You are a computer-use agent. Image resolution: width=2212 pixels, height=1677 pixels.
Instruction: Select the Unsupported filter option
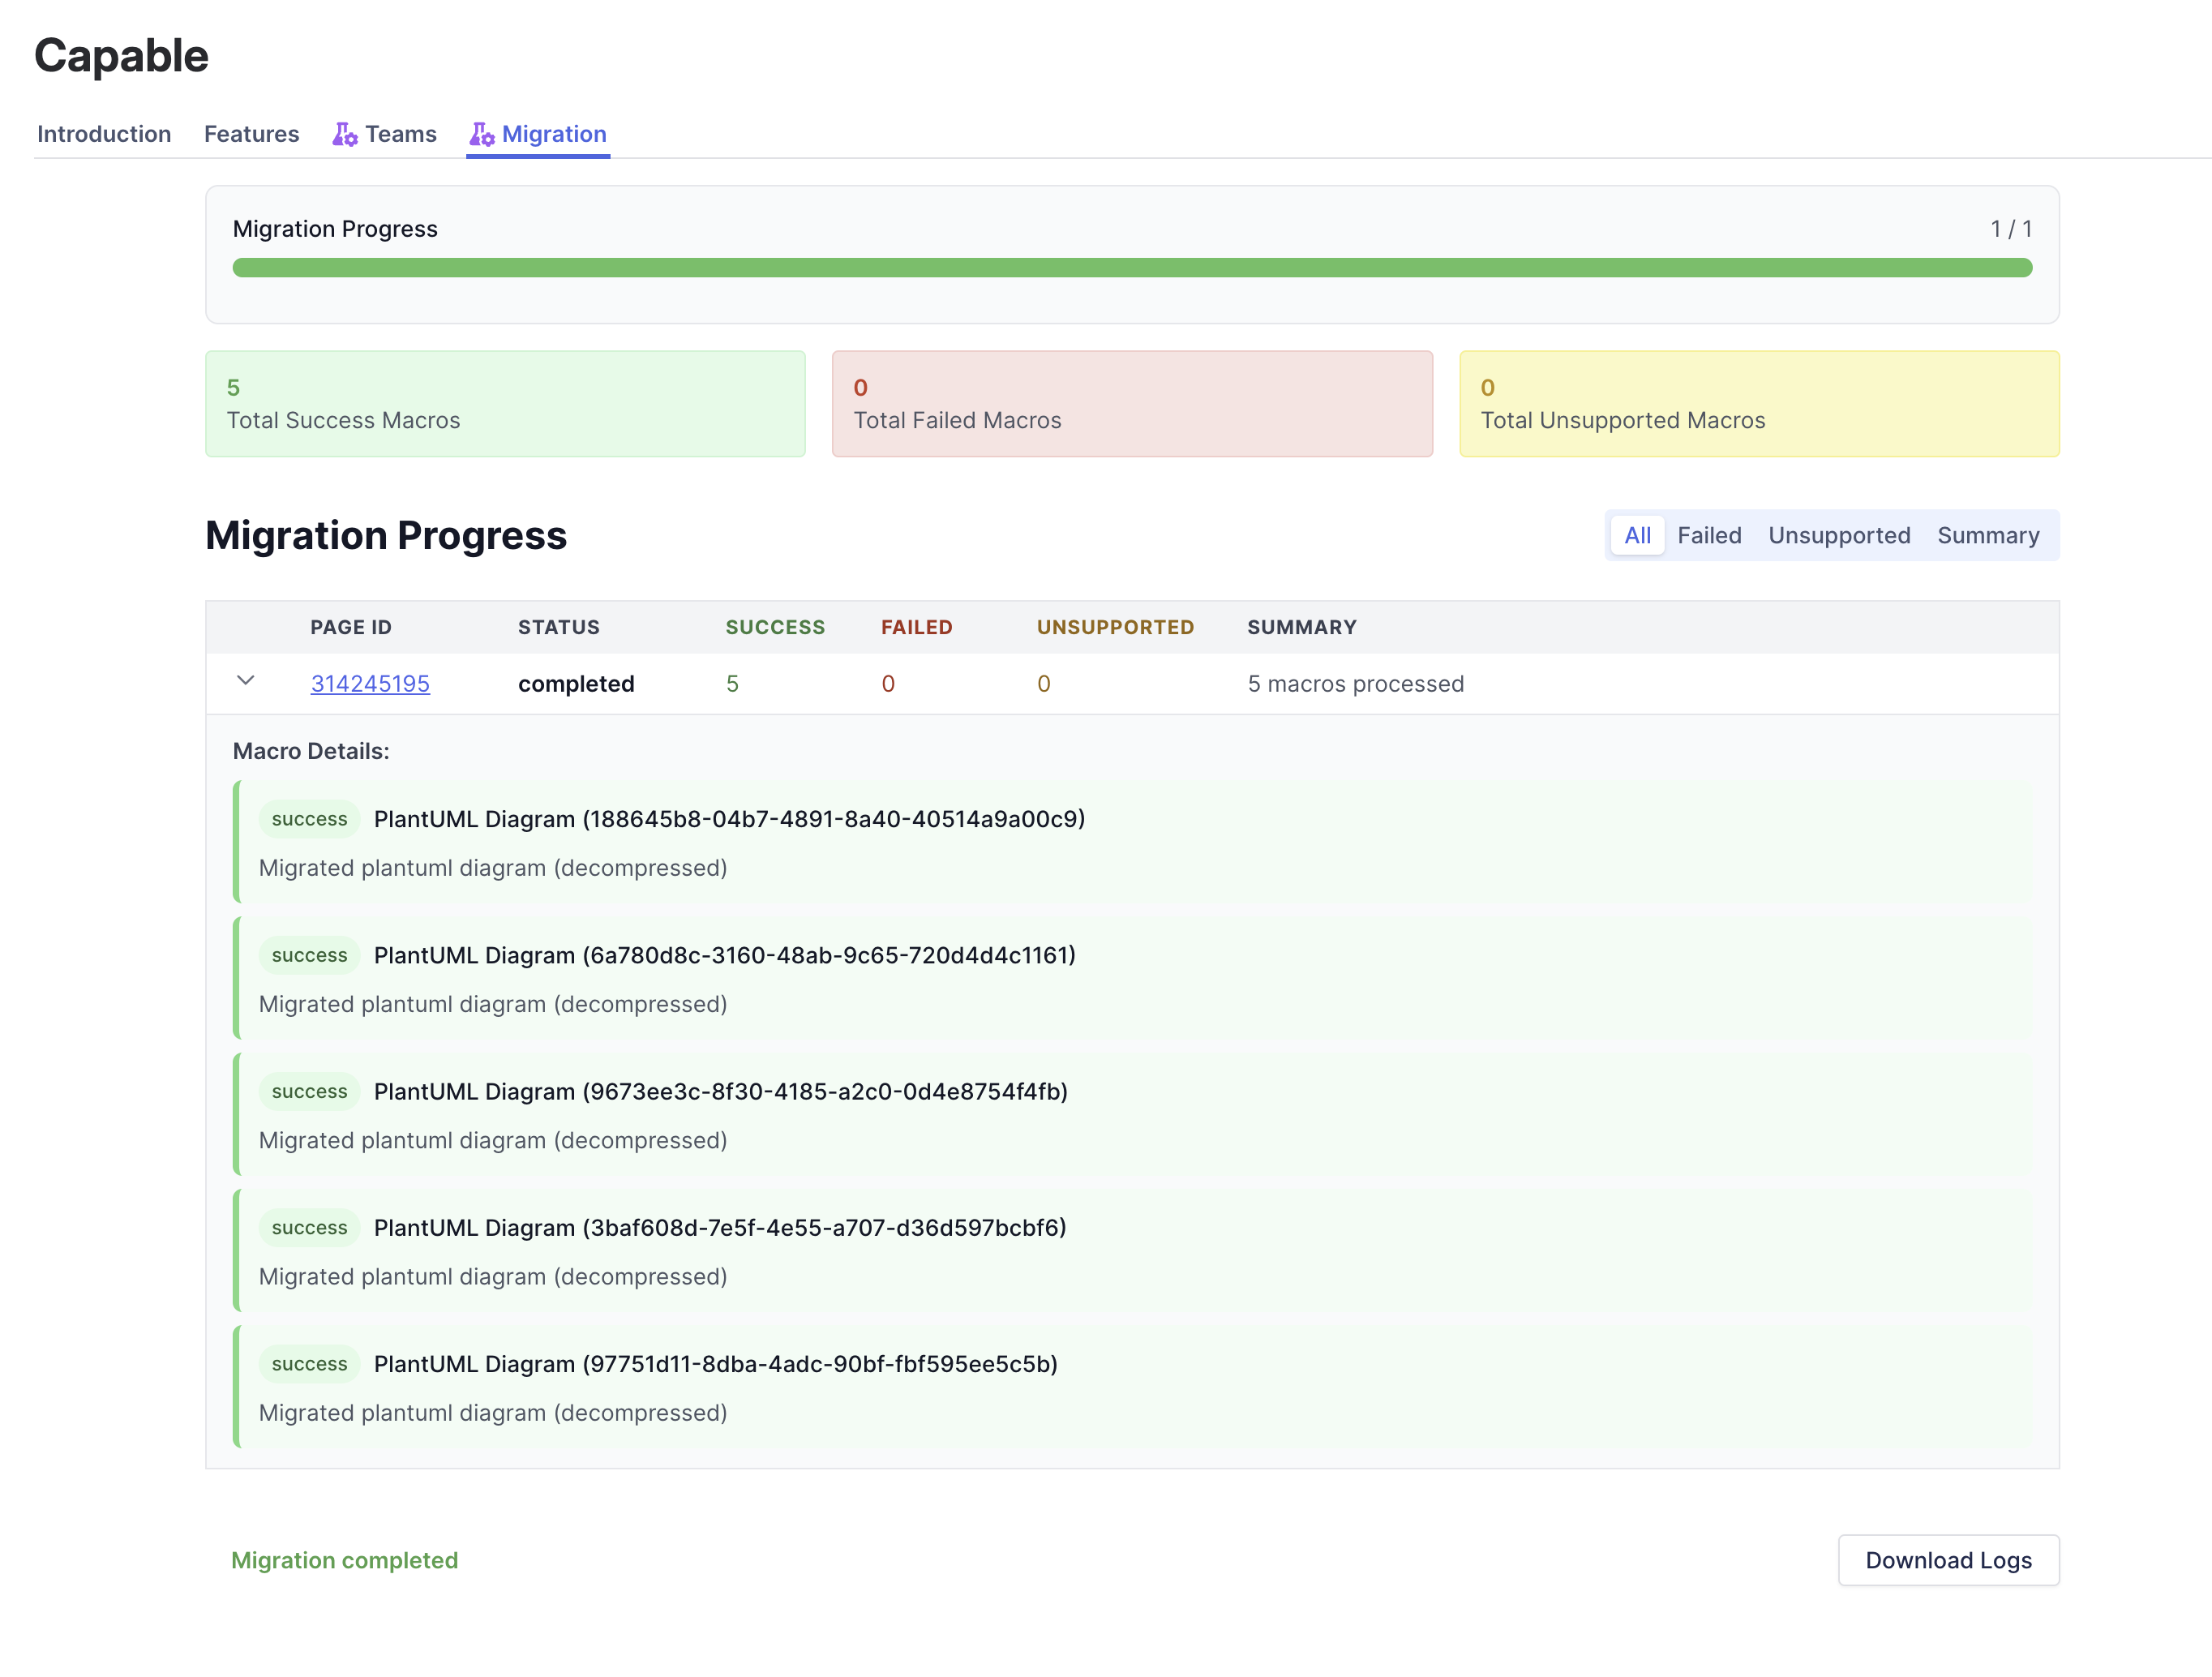pyautogui.click(x=1839, y=535)
